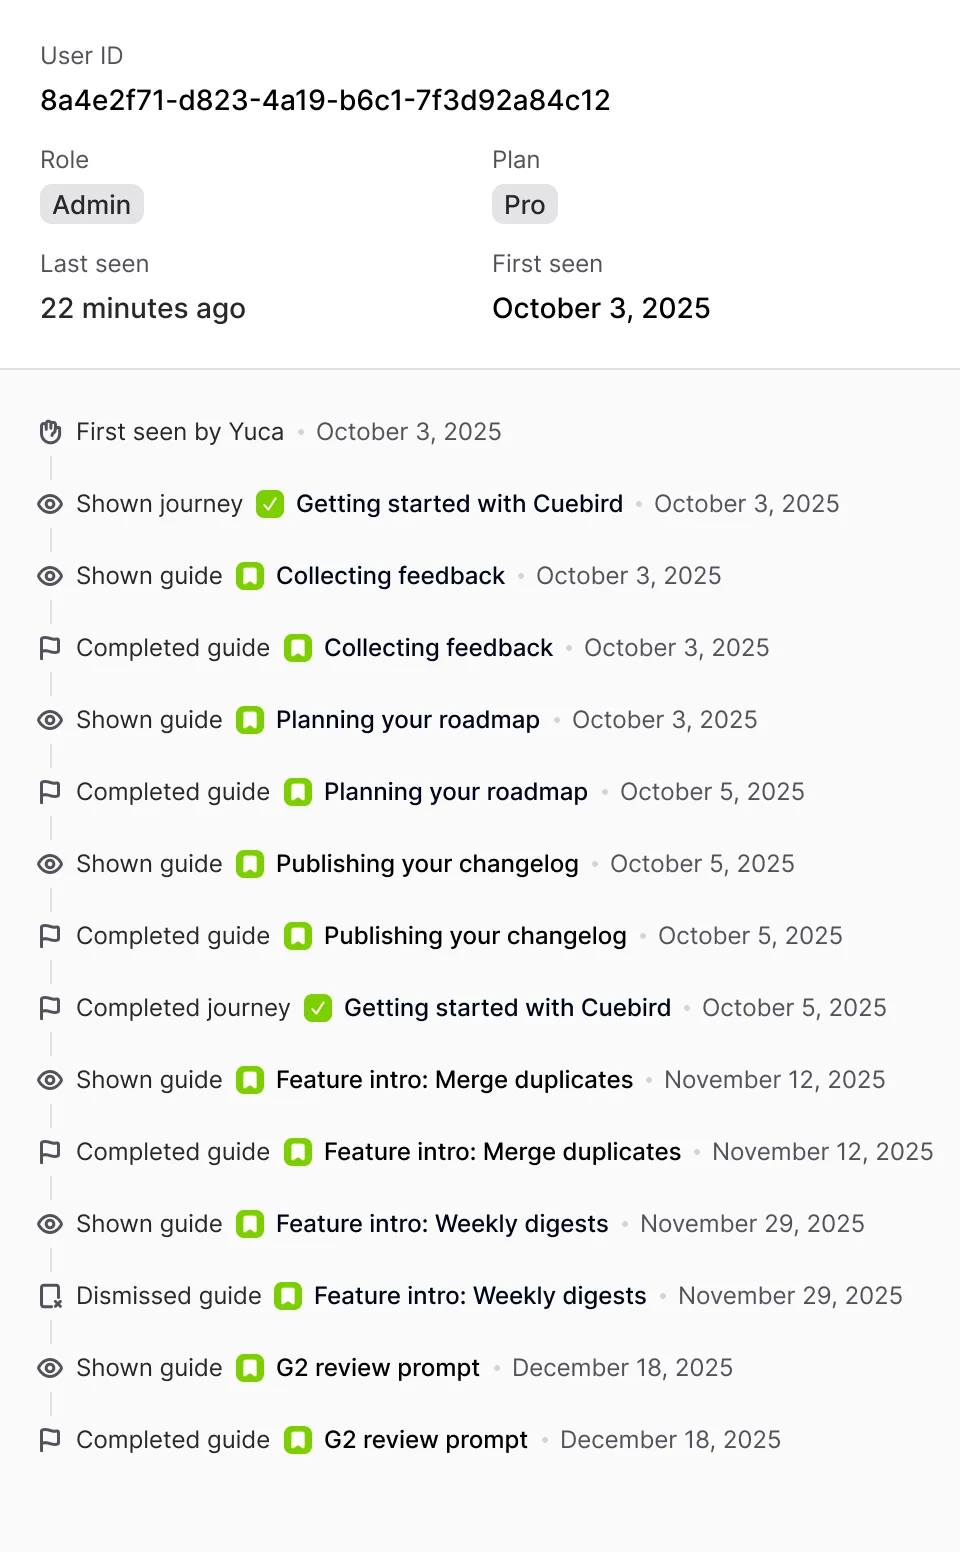Click the flag icon beside Completed journey
Screen dimensions: 960x1552
(x=50, y=1008)
